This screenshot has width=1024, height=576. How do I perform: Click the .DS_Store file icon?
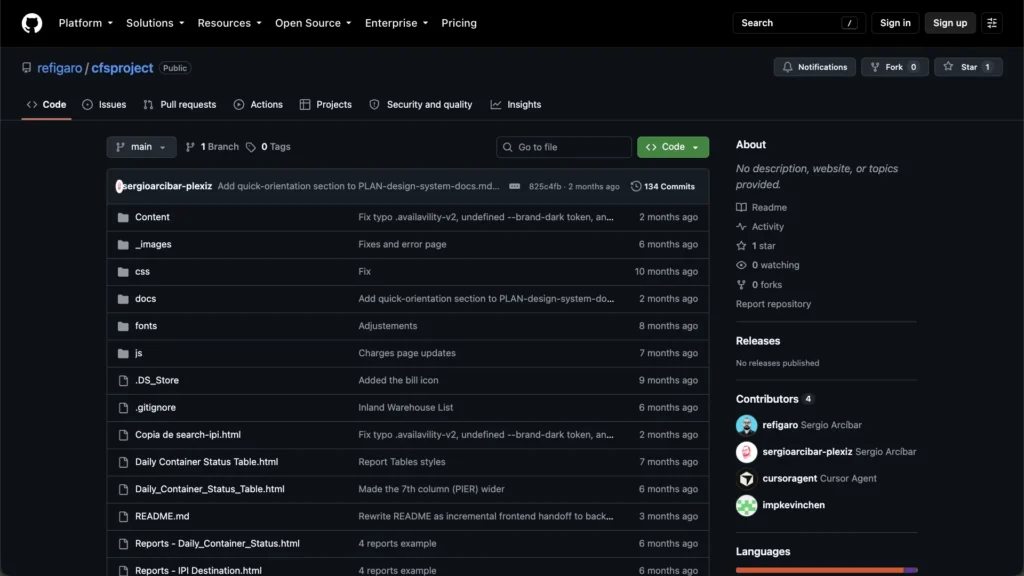coord(123,381)
